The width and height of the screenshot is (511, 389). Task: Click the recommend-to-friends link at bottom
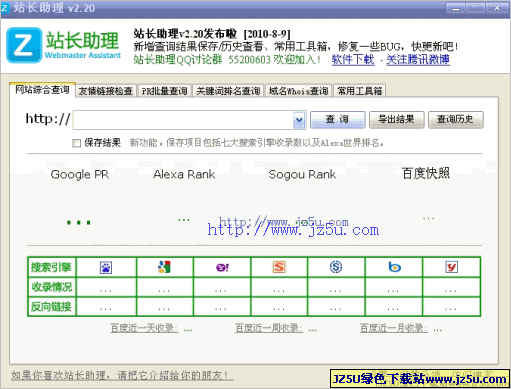point(122,376)
